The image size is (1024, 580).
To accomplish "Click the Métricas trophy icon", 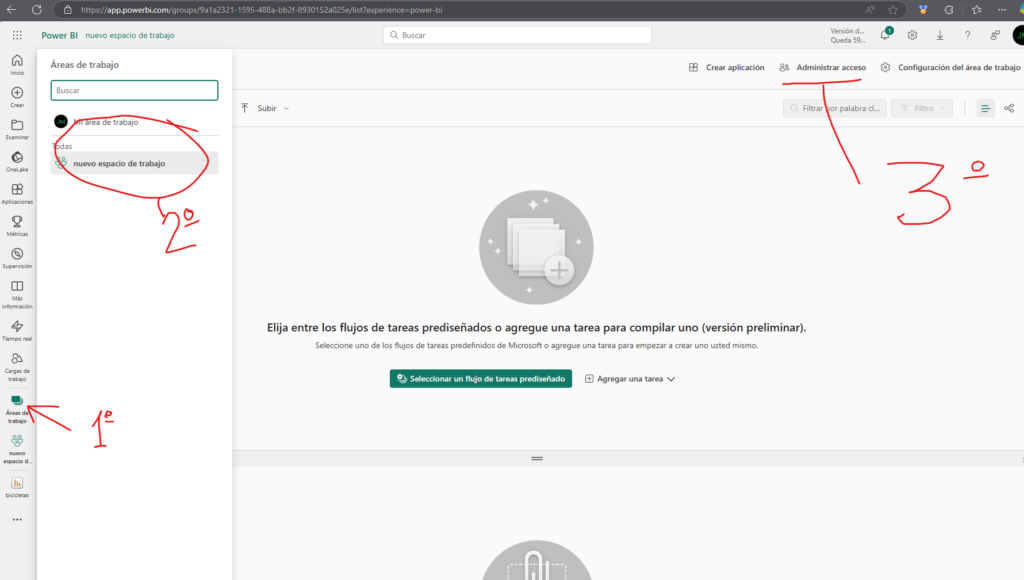I will (17, 222).
